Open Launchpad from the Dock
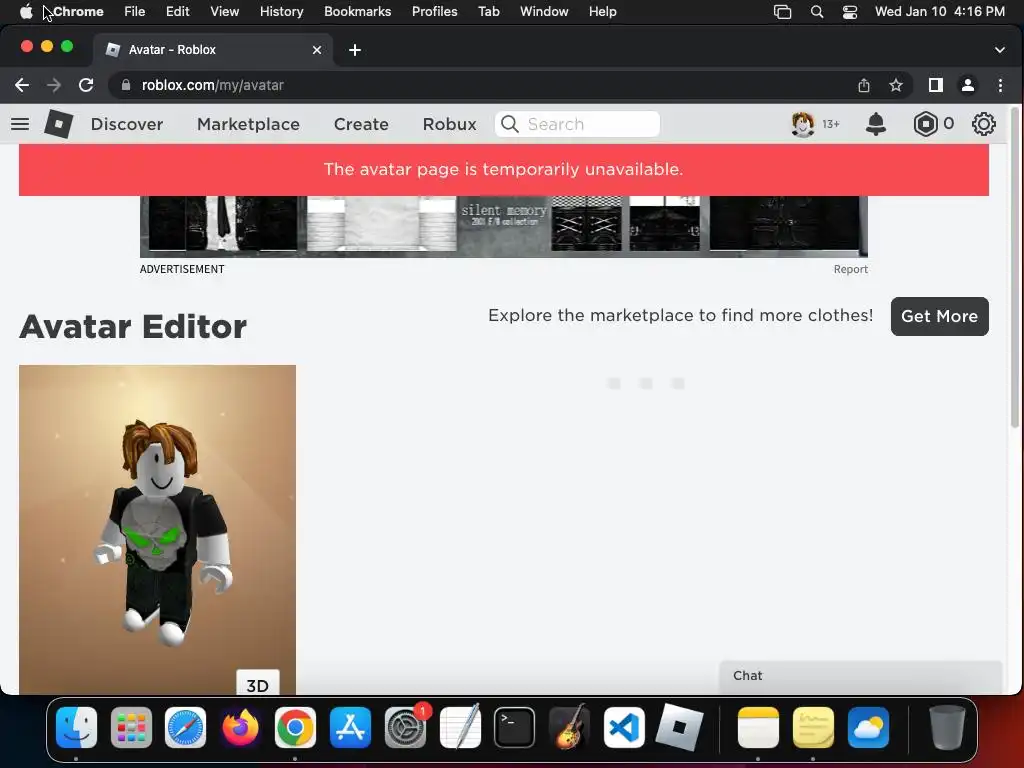 [x=131, y=728]
